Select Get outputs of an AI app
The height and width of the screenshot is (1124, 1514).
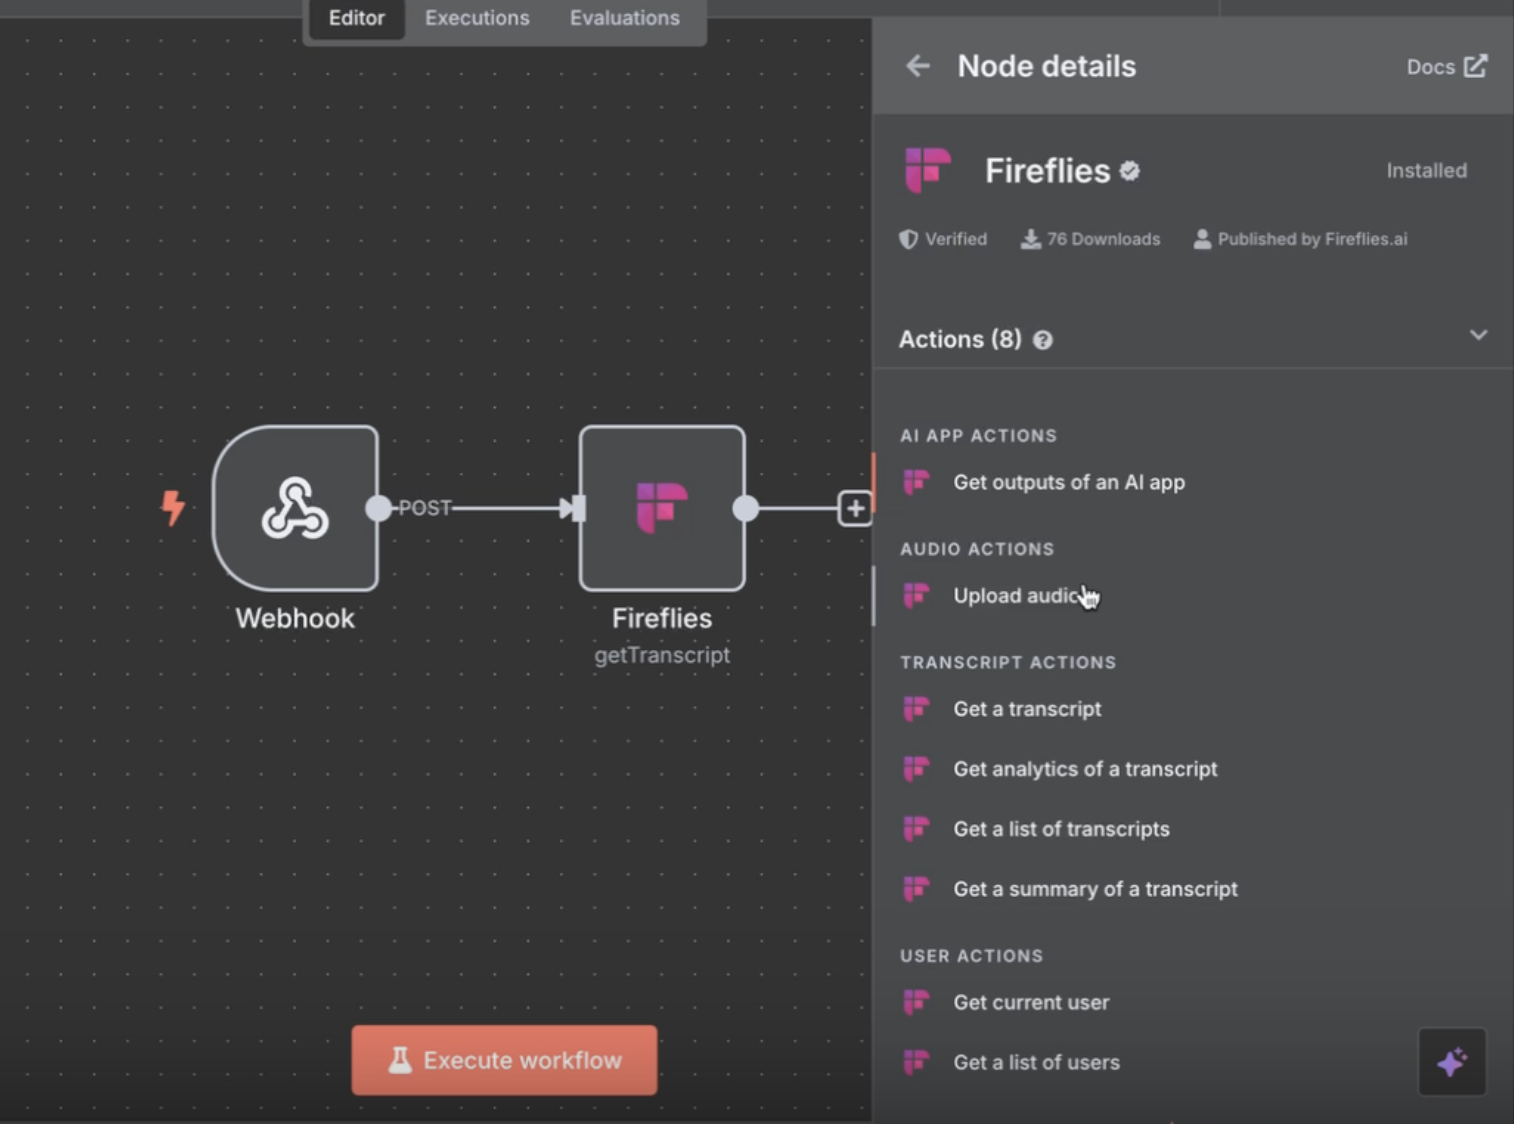click(x=1069, y=482)
